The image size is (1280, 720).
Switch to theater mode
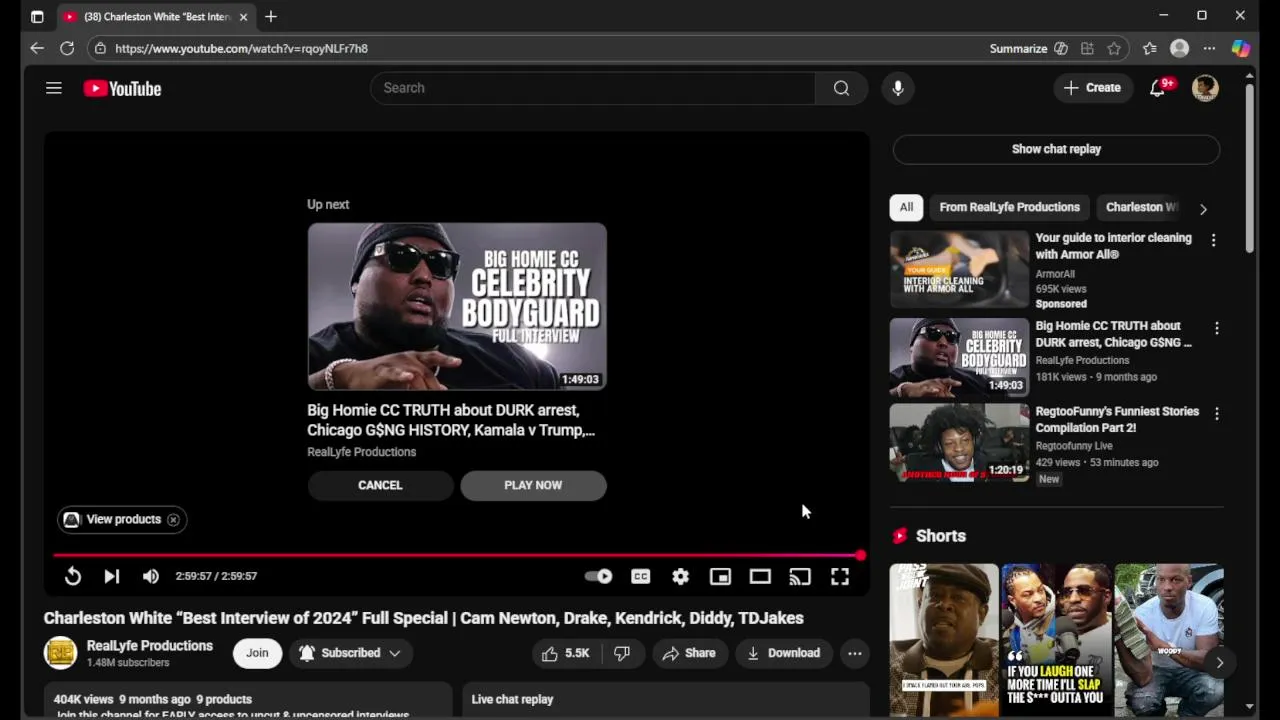pyautogui.click(x=760, y=576)
